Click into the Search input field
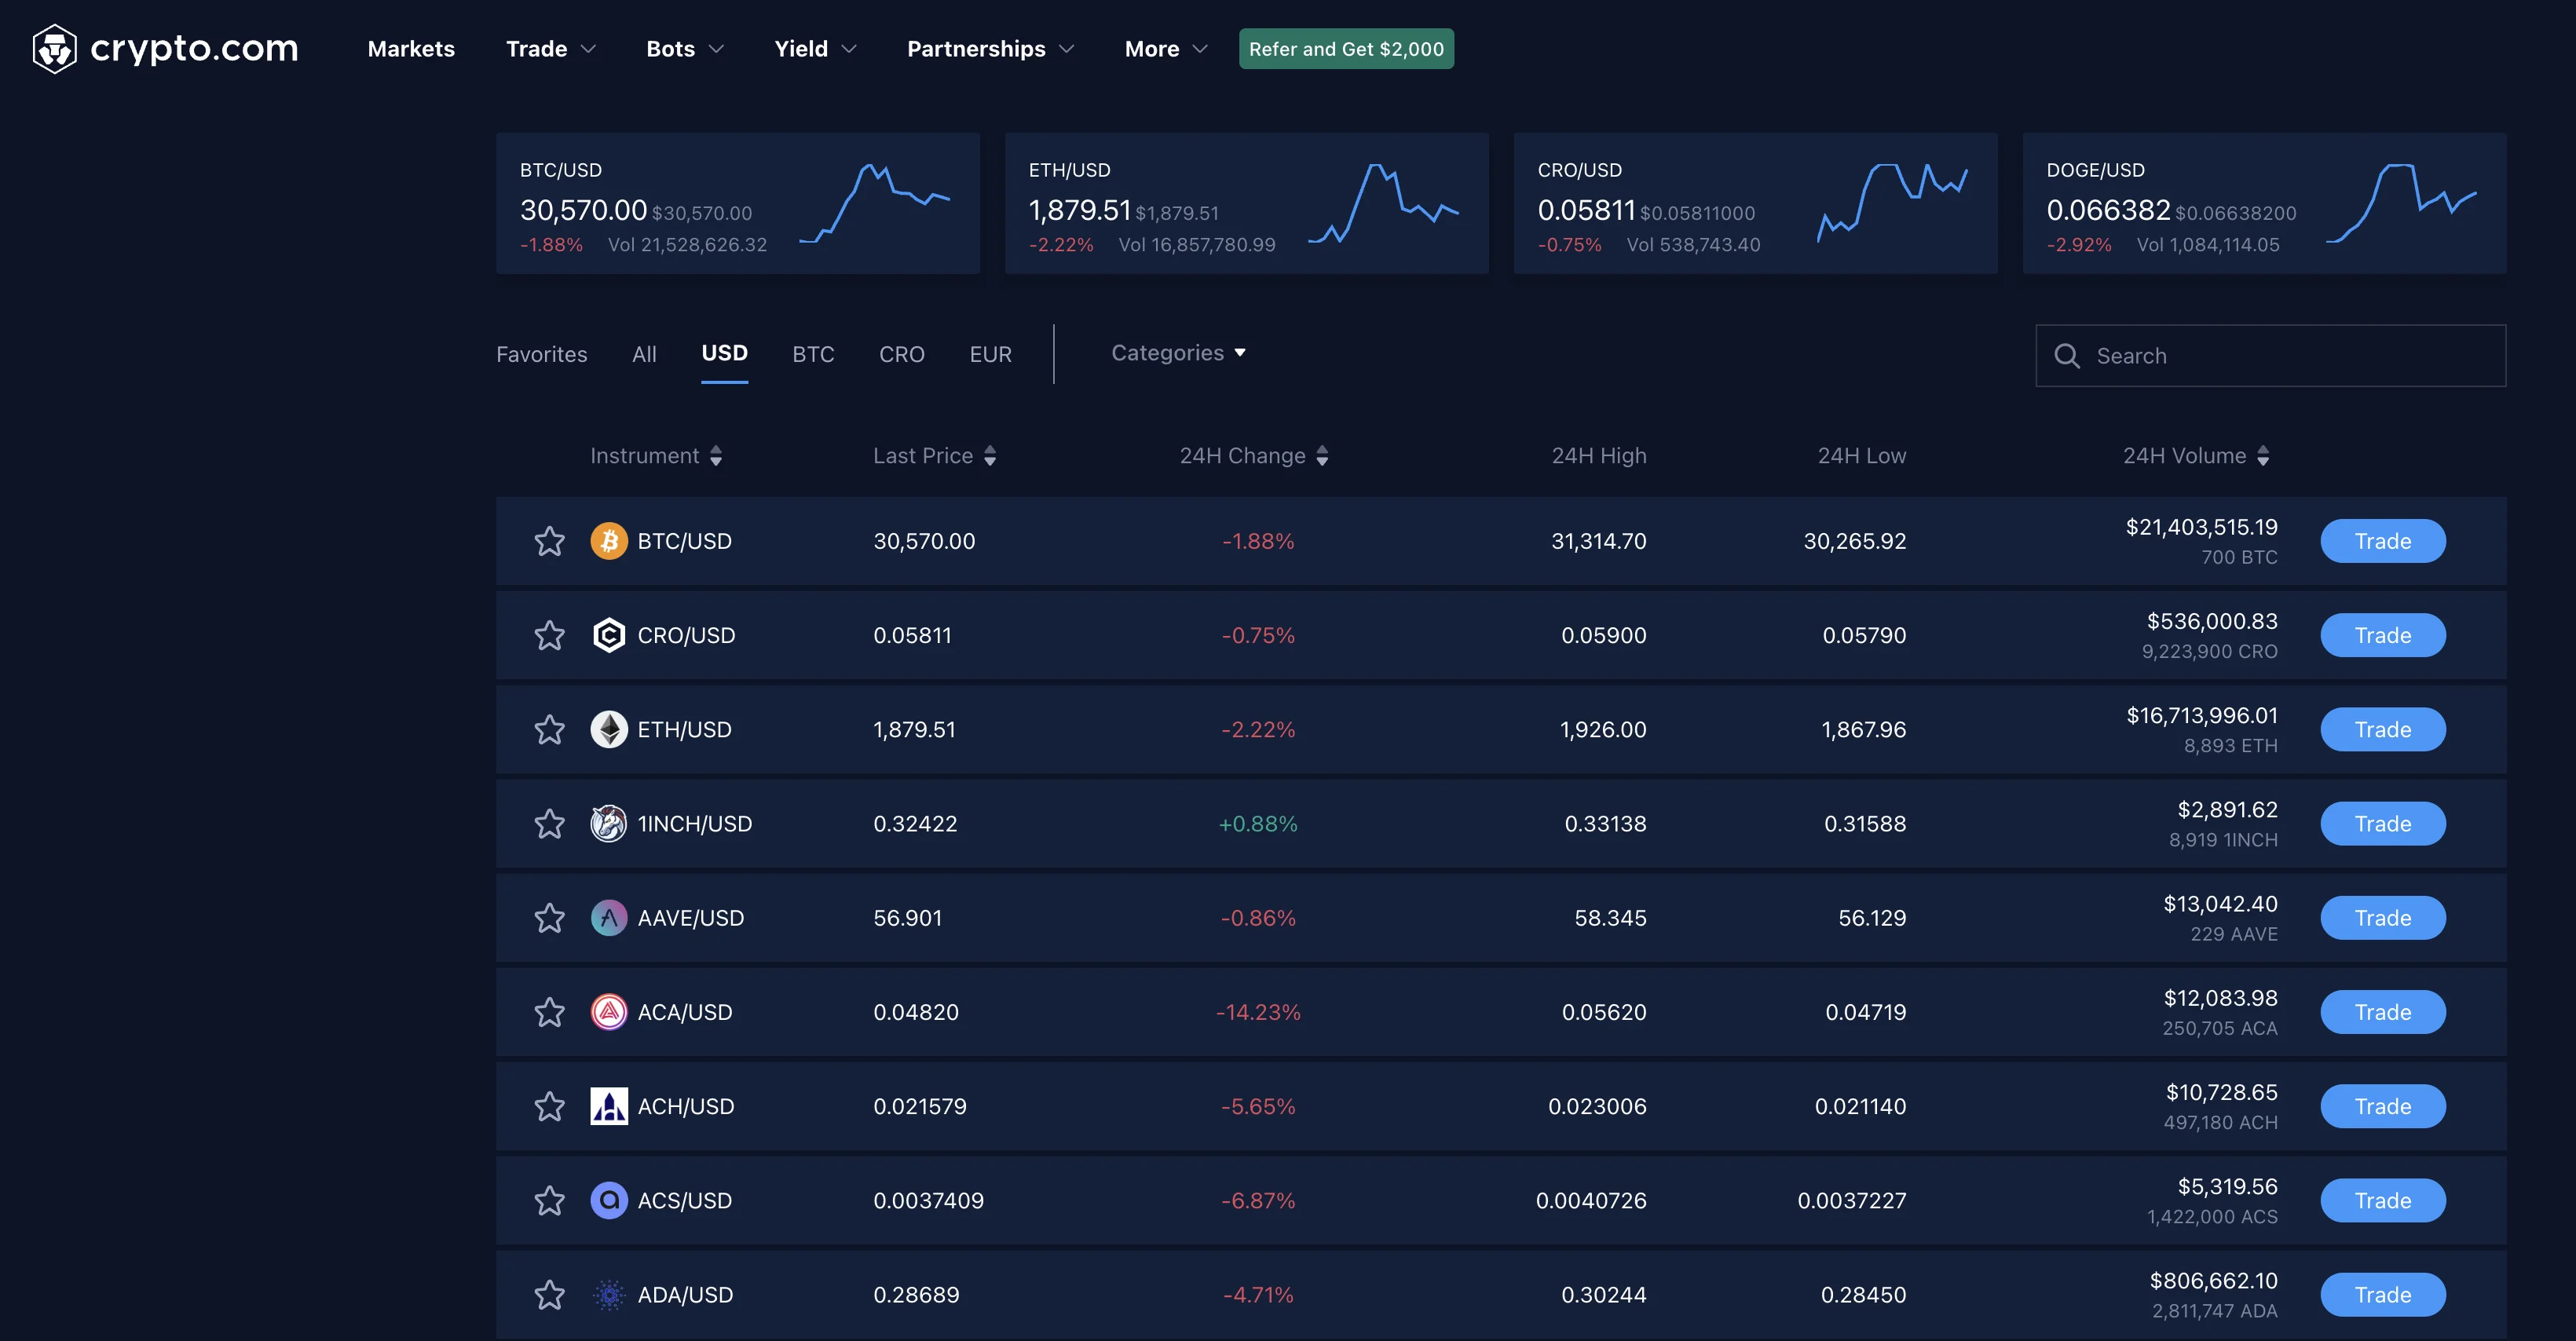 (2270, 356)
